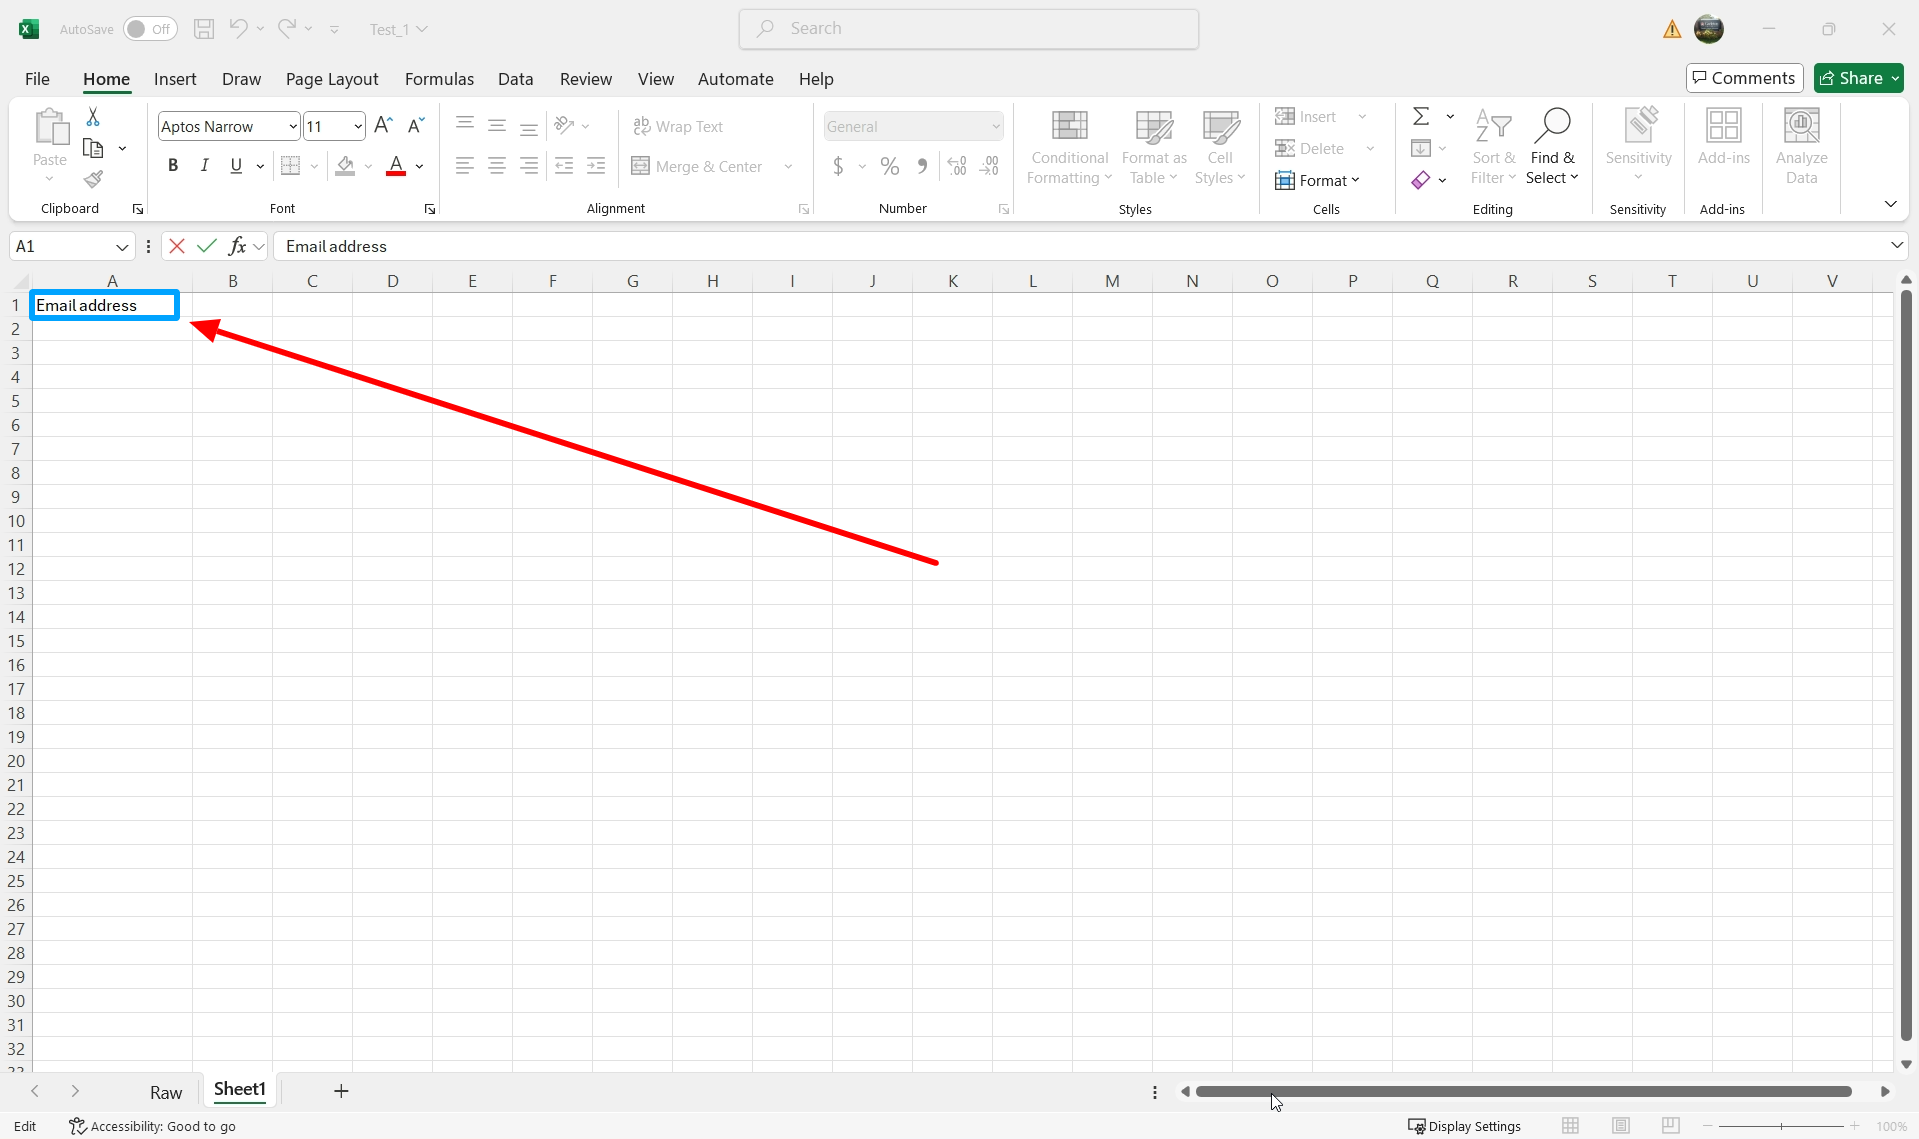Image resolution: width=1919 pixels, height=1139 pixels.
Task: Open the Page Layout ribbon tab
Action: [331, 79]
